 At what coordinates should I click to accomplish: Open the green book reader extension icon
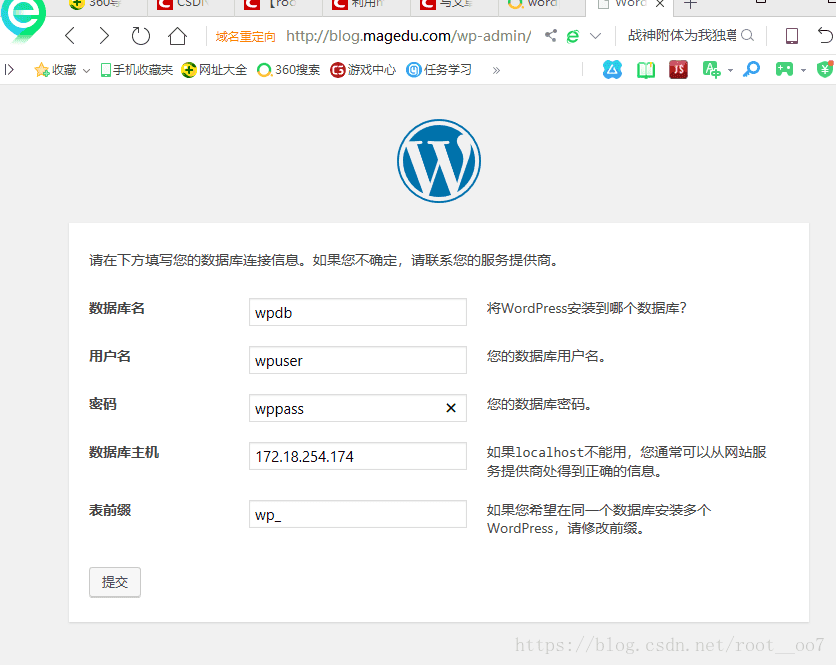[646, 70]
